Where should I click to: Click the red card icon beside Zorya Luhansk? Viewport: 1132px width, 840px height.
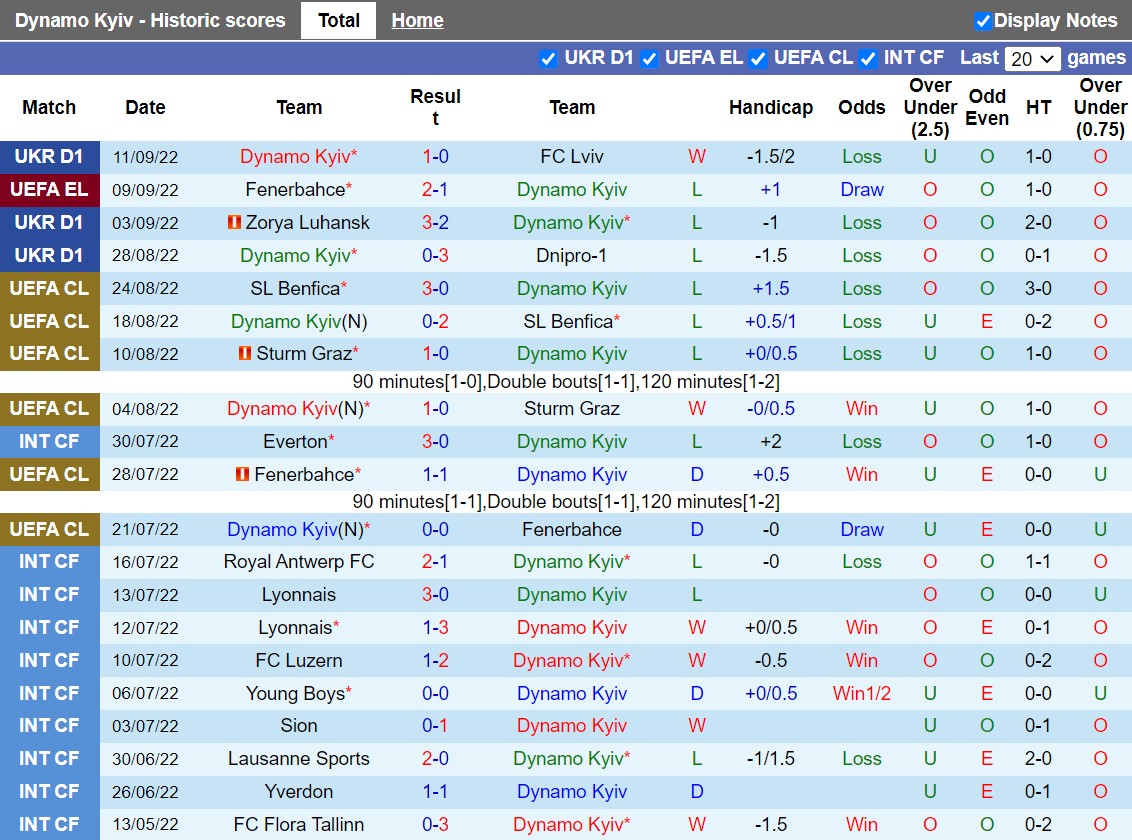coord(235,222)
